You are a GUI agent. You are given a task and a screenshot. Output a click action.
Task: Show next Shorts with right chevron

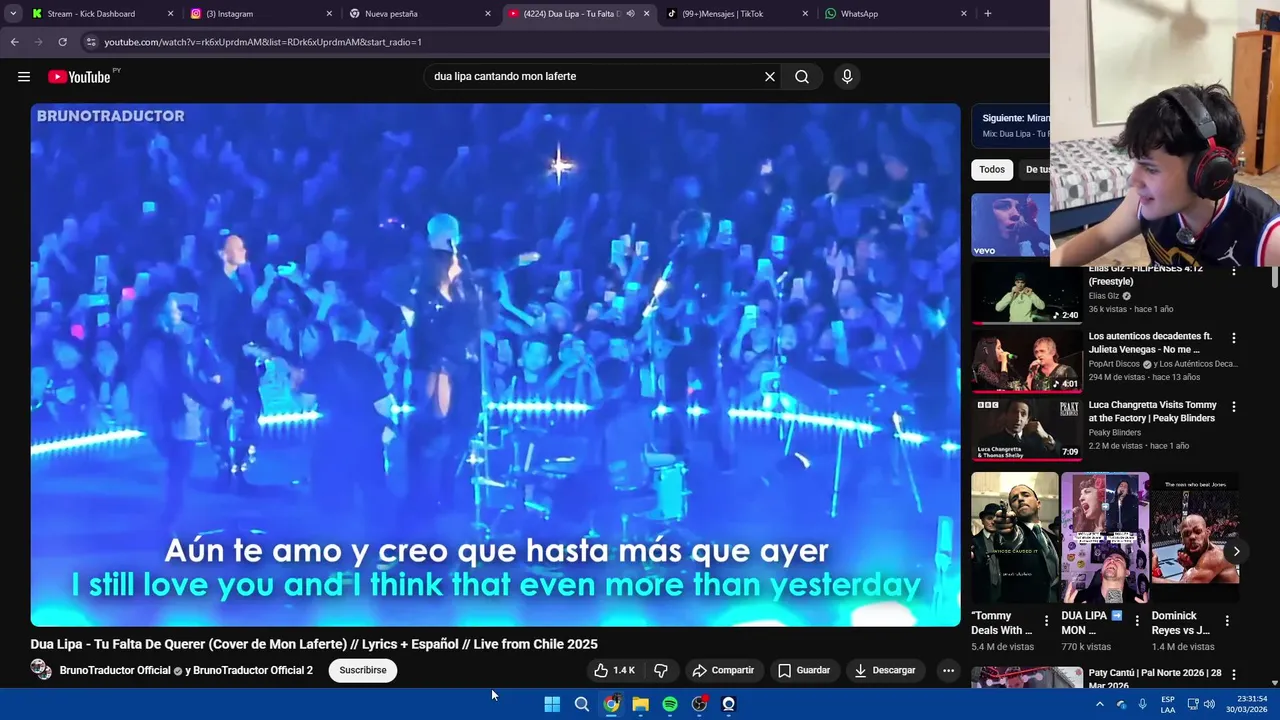[x=1236, y=551]
